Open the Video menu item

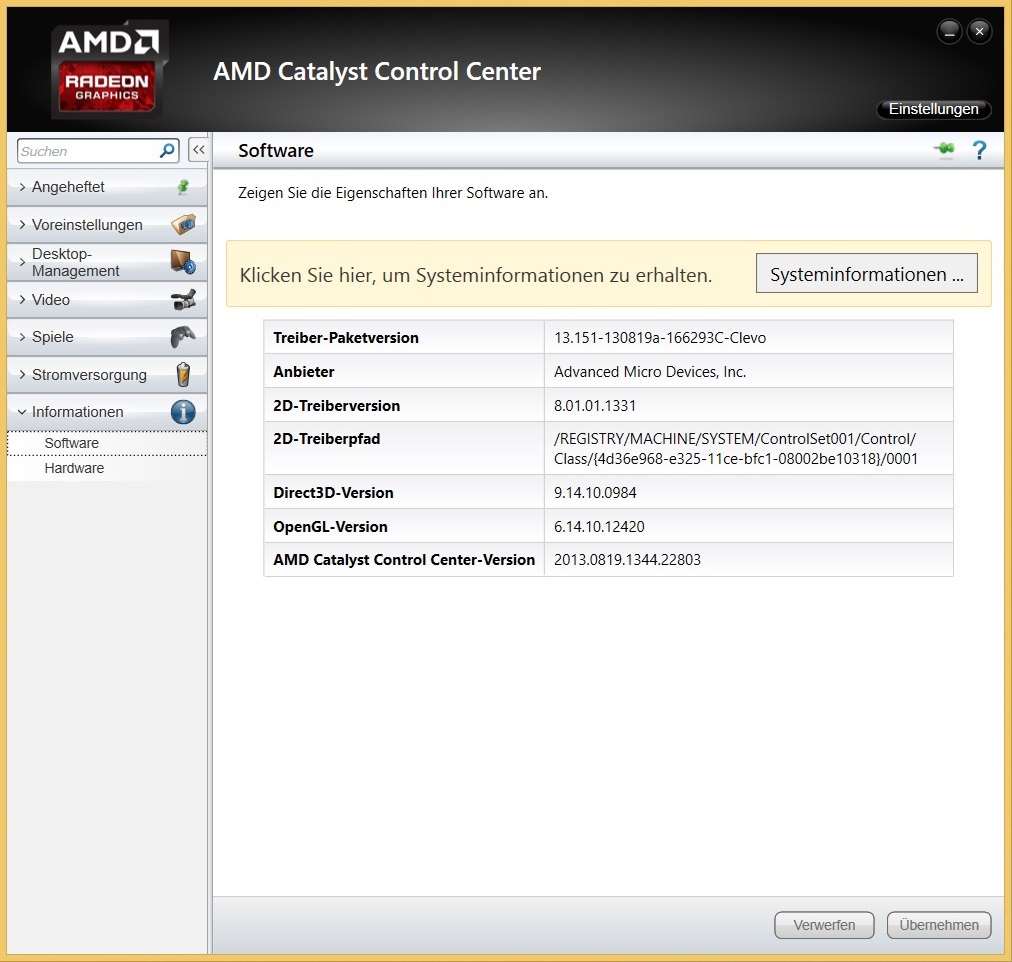pos(107,299)
